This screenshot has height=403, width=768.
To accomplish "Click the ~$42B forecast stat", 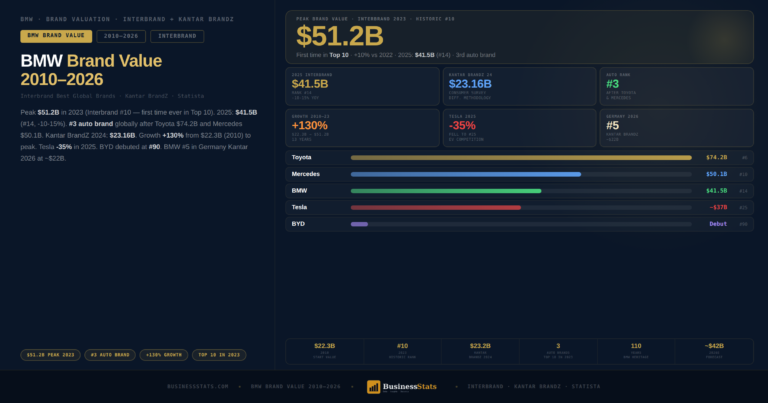I will [714, 351].
